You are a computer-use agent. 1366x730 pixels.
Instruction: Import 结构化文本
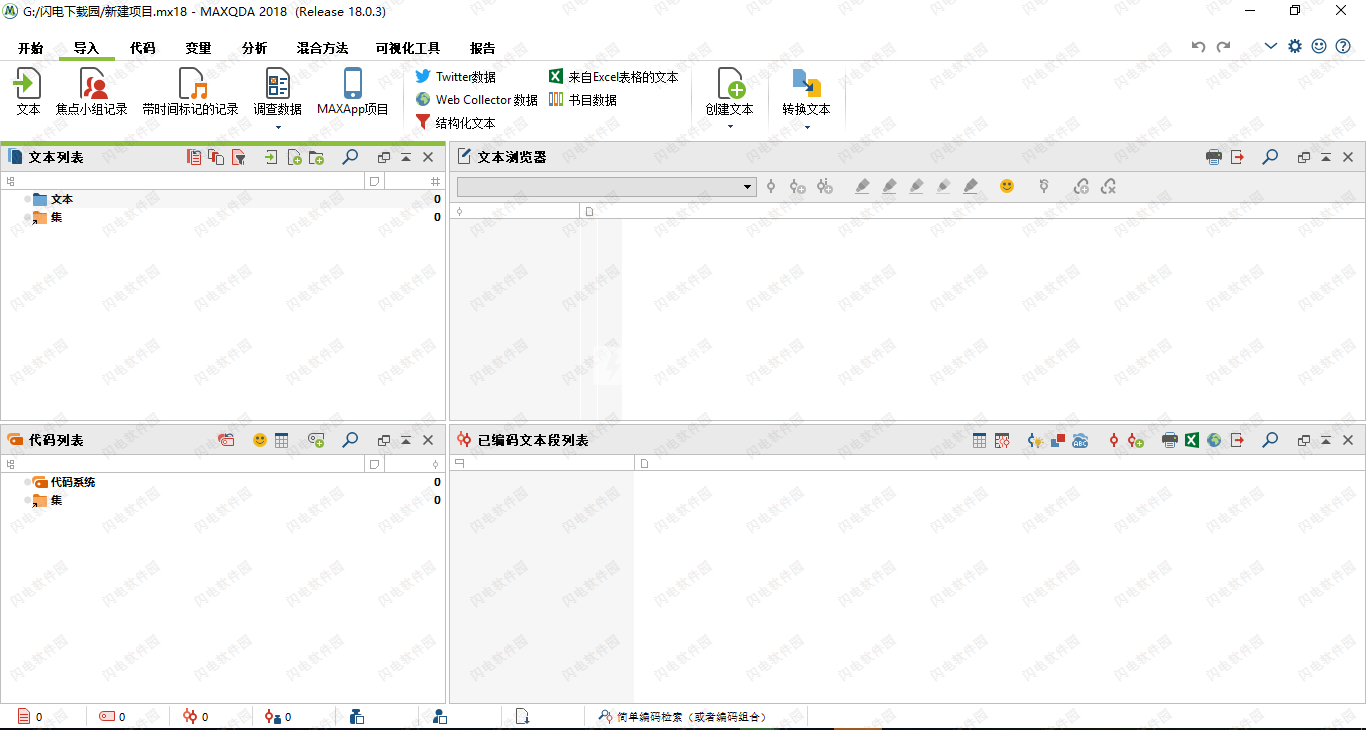pos(455,123)
